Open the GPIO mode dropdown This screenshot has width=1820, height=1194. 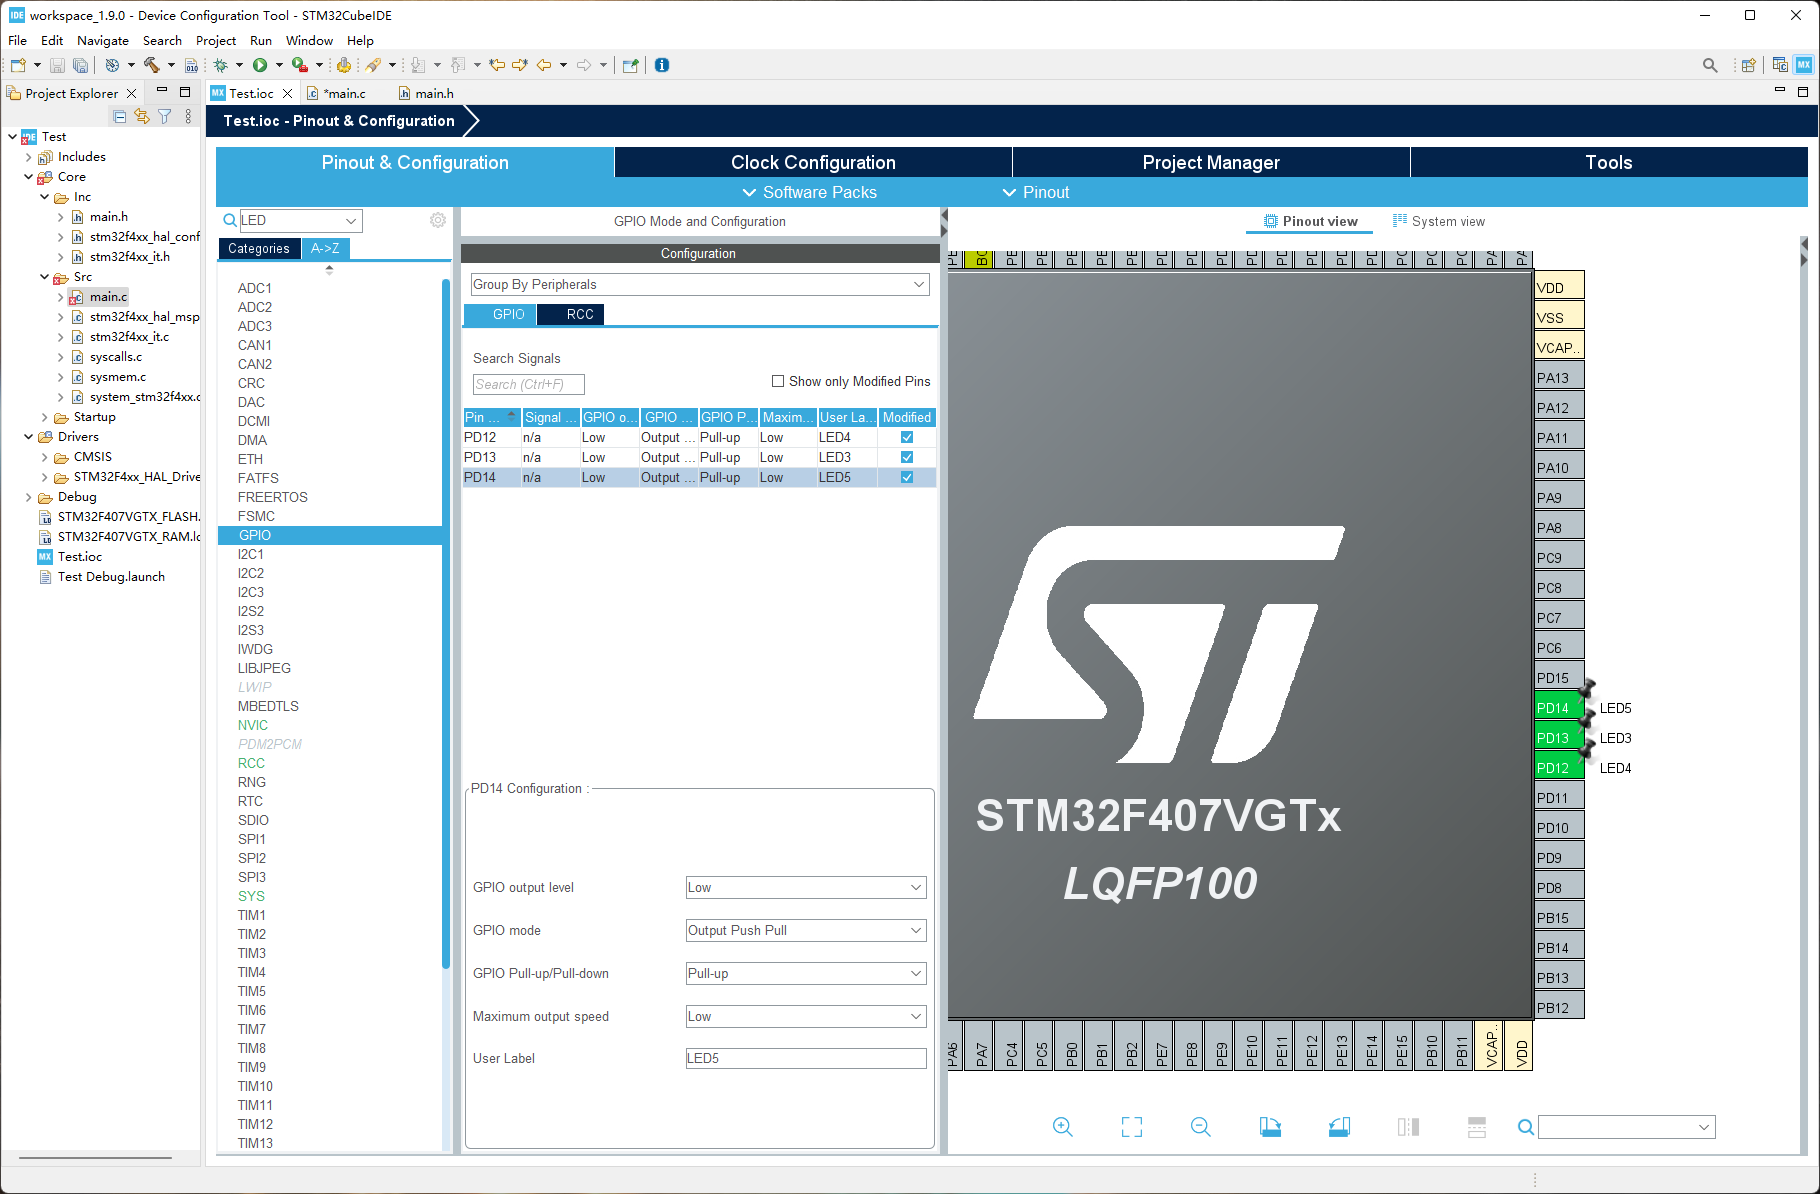coord(805,930)
